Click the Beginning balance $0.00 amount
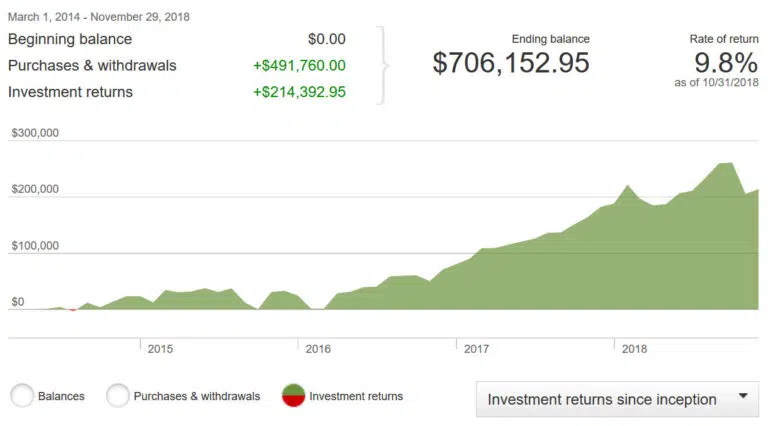The image size is (768, 426). click(327, 39)
